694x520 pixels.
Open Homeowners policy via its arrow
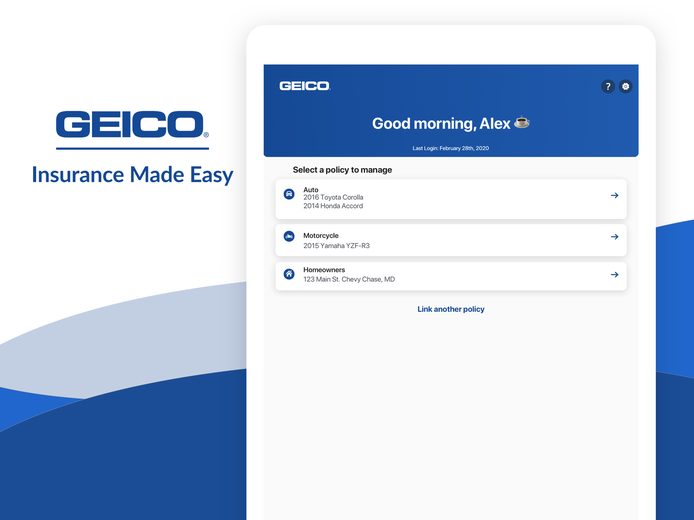614,274
